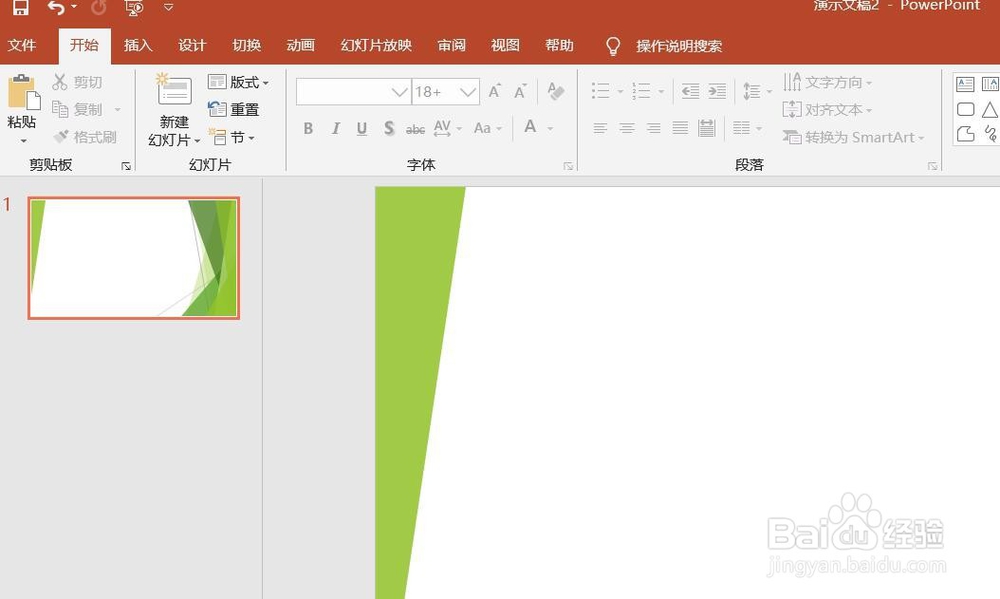Open the font name dropdown arrow
The image size is (1000, 599).
400,92
